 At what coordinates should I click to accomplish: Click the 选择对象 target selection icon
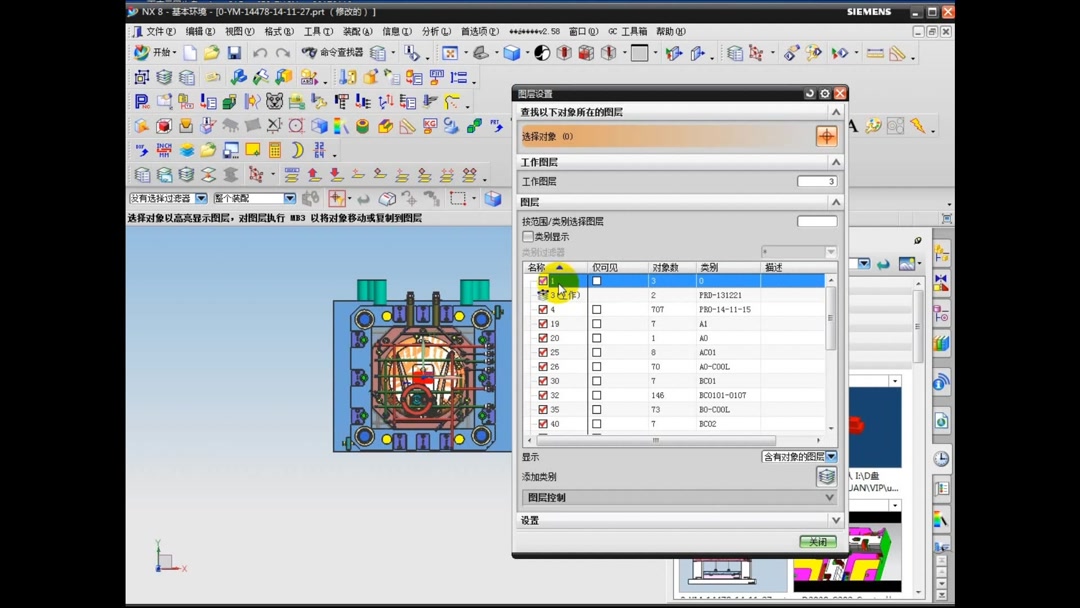(826, 135)
